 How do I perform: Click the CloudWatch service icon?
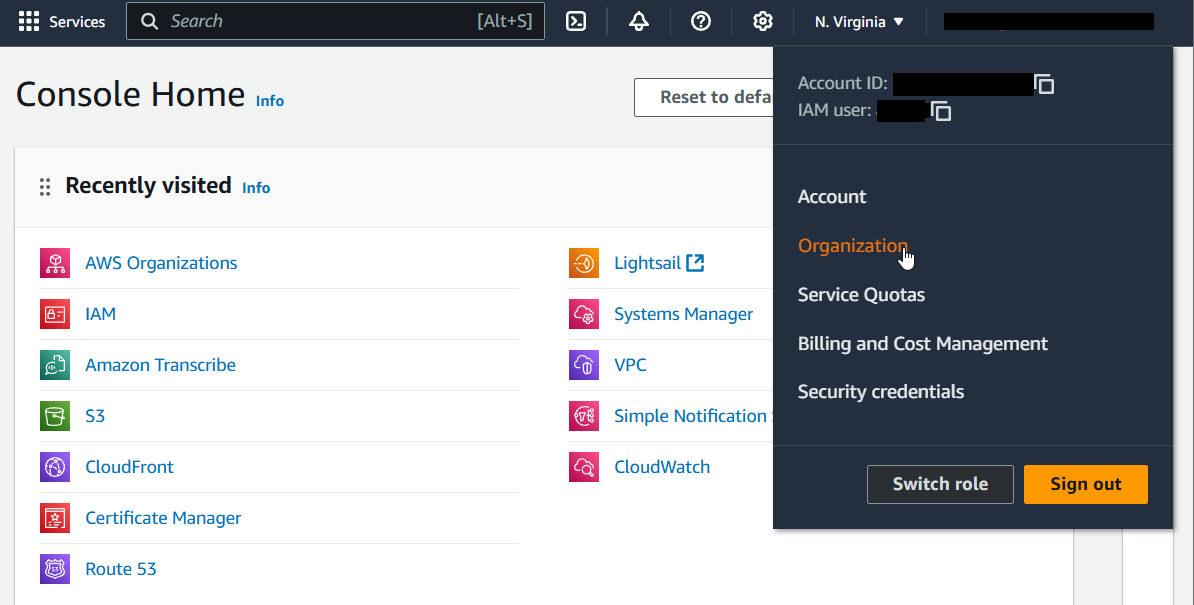584,467
